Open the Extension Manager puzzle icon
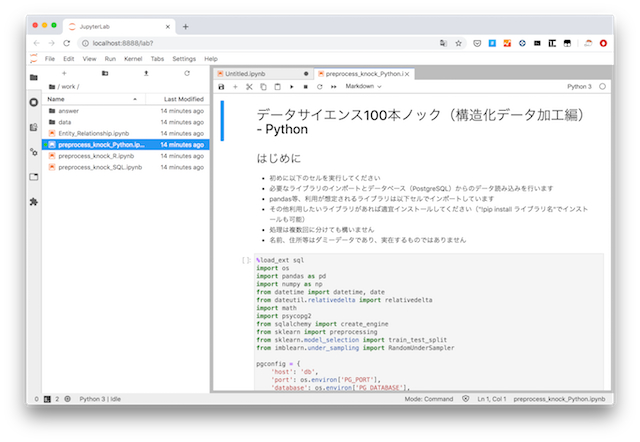The width and height of the screenshot is (640, 442). pyautogui.click(x=33, y=201)
